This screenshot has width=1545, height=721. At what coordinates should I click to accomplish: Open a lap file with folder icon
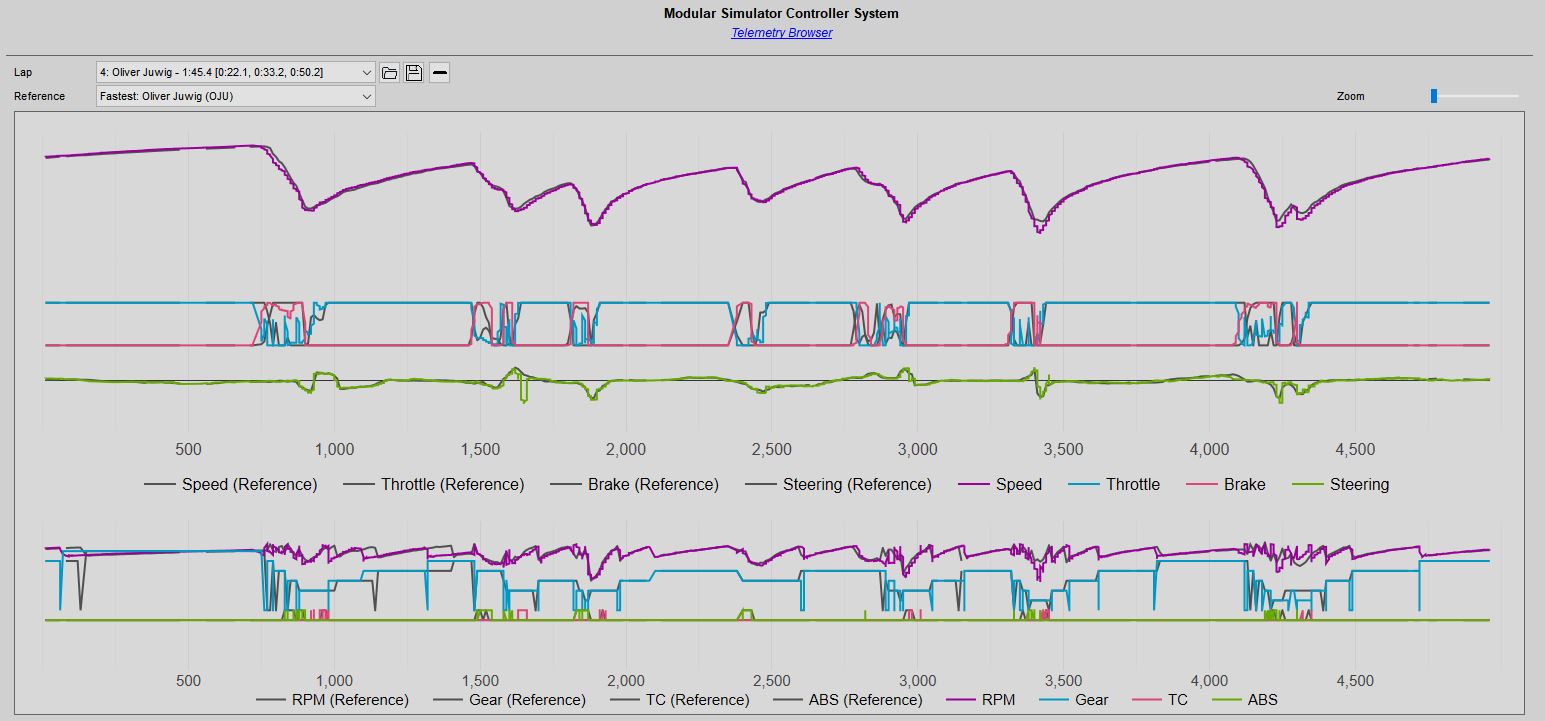pos(390,72)
